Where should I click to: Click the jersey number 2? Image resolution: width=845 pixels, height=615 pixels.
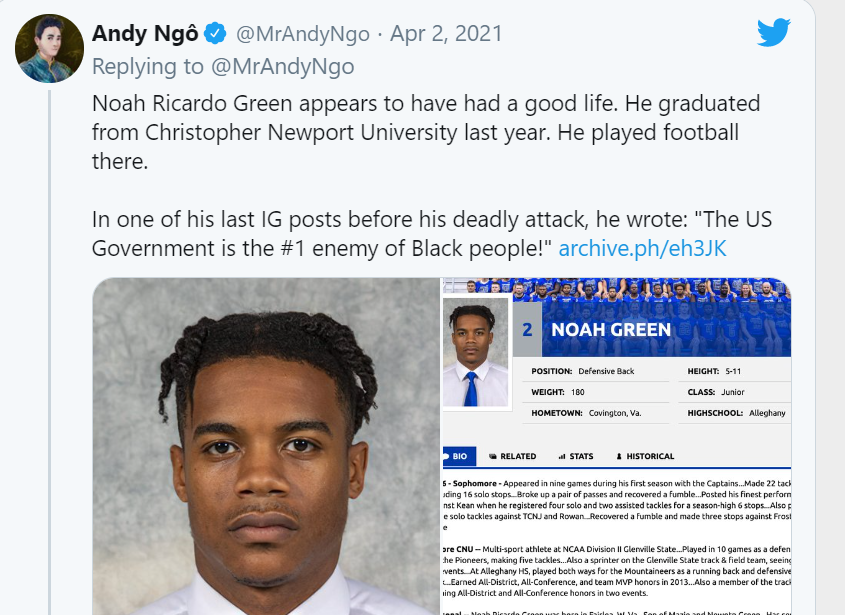pos(527,329)
